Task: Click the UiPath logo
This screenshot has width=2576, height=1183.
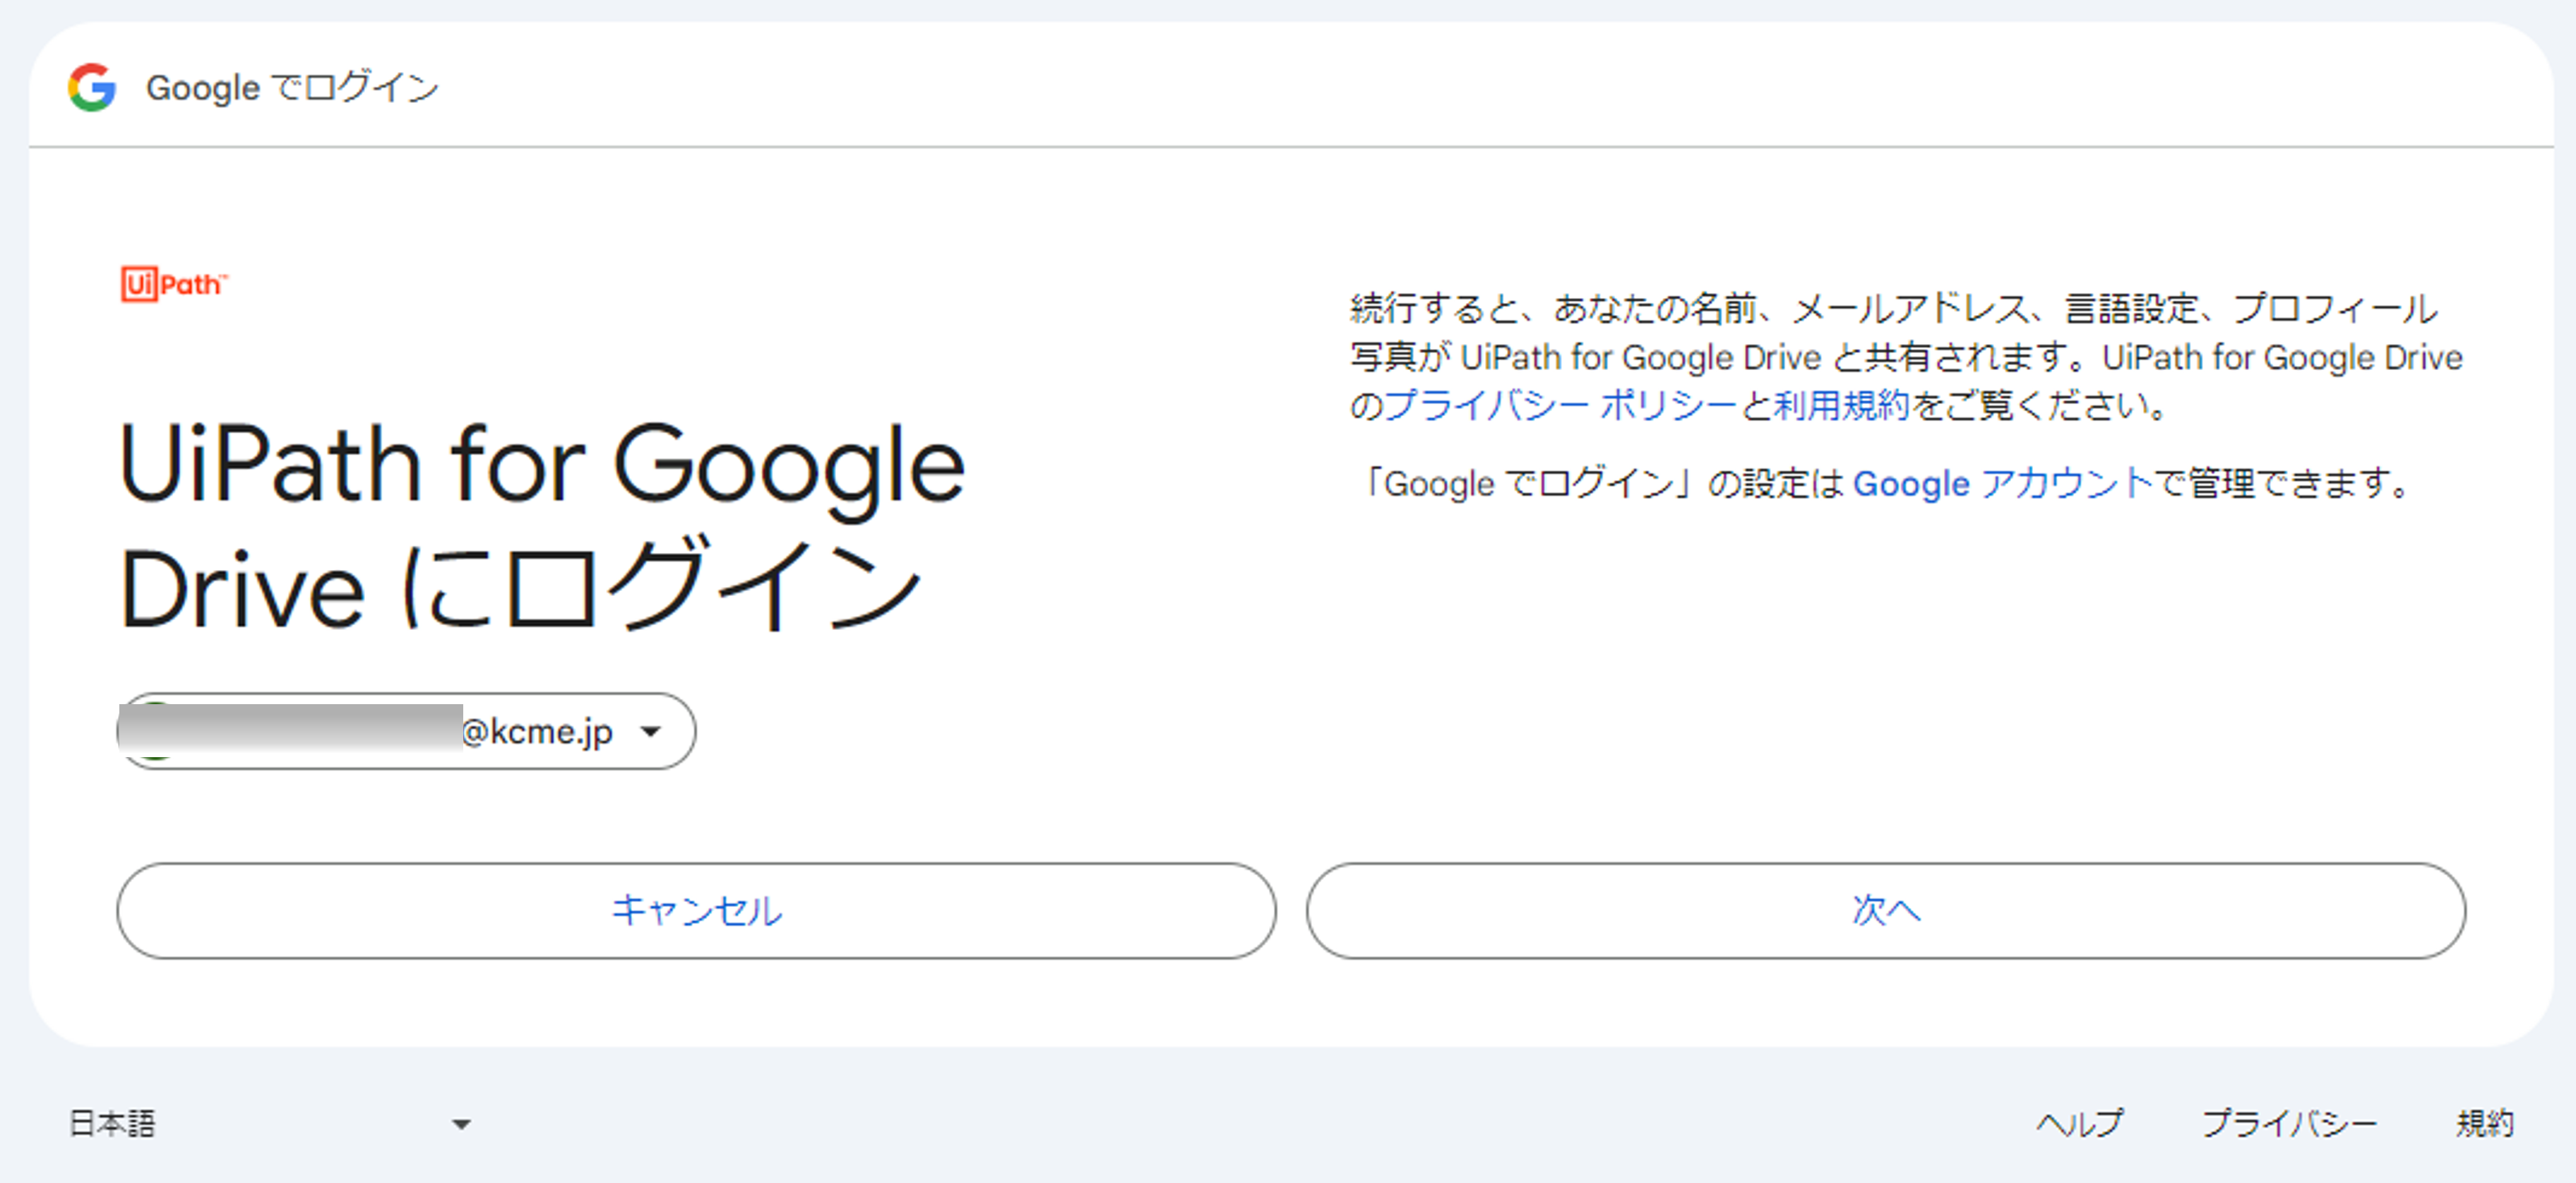Action: (174, 284)
